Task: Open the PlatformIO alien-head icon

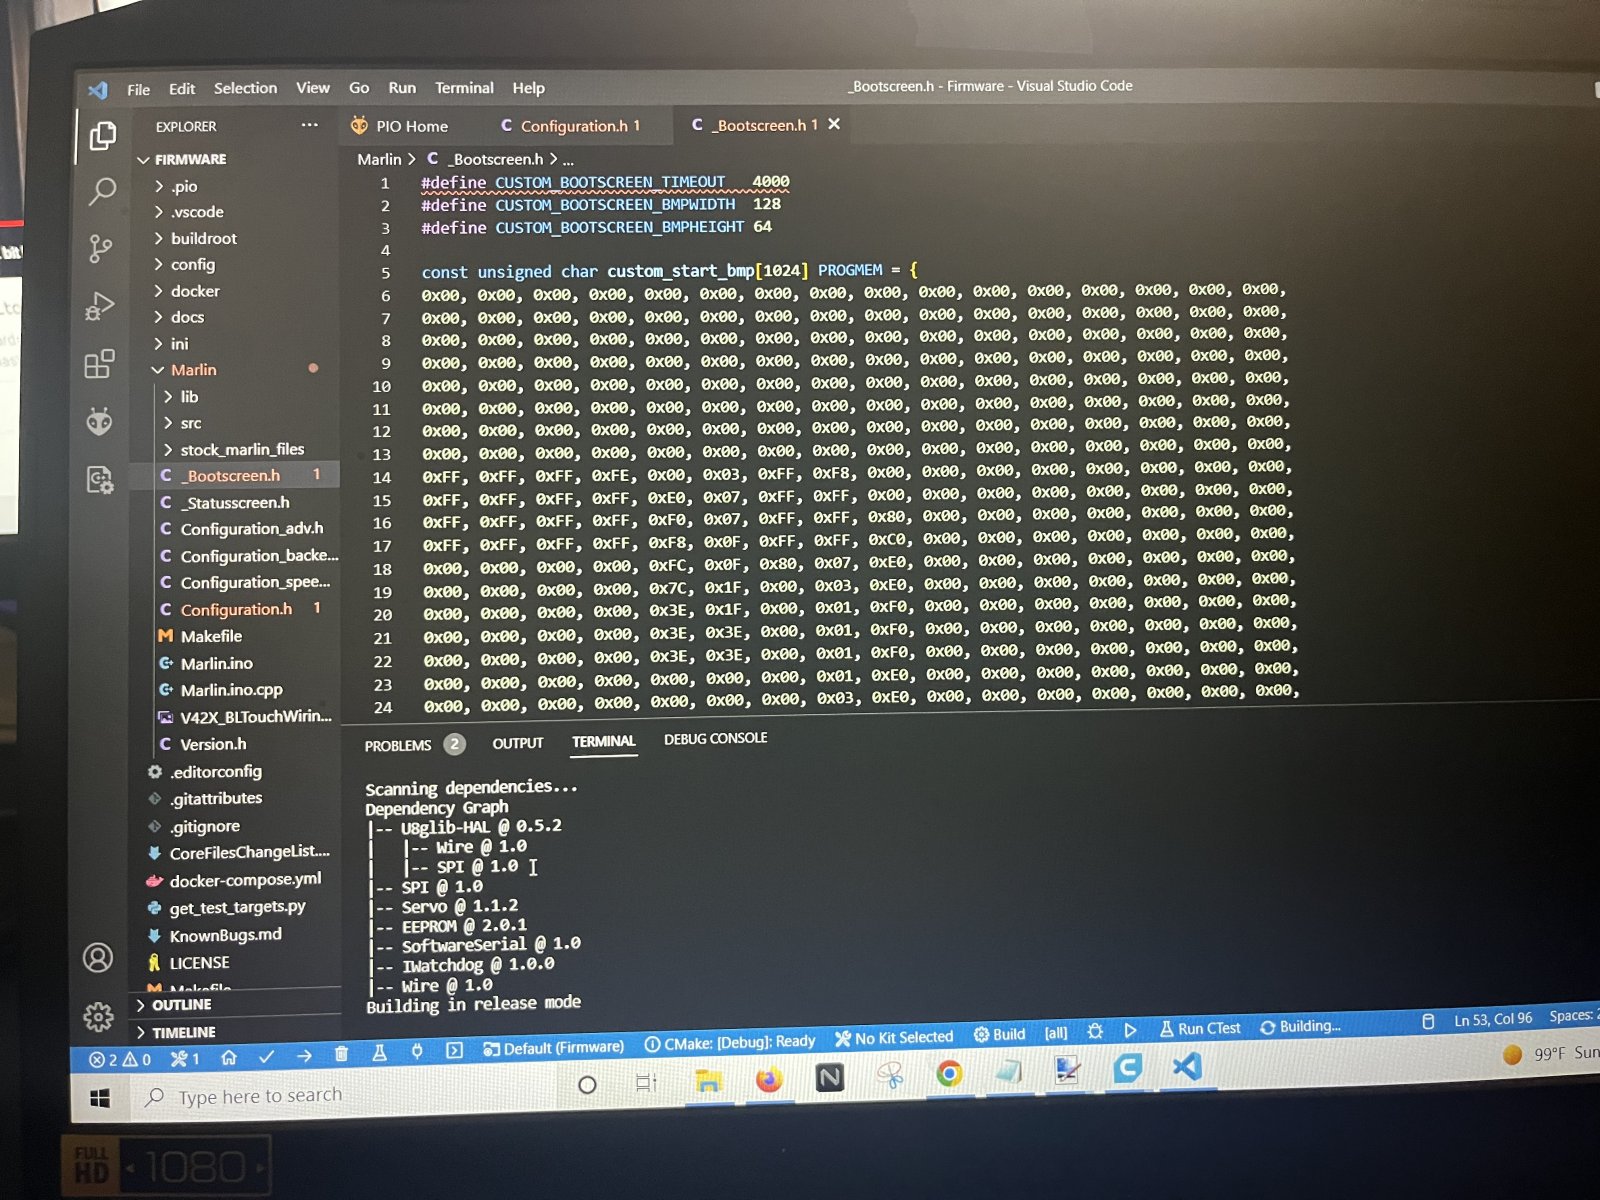Action: pos(99,422)
